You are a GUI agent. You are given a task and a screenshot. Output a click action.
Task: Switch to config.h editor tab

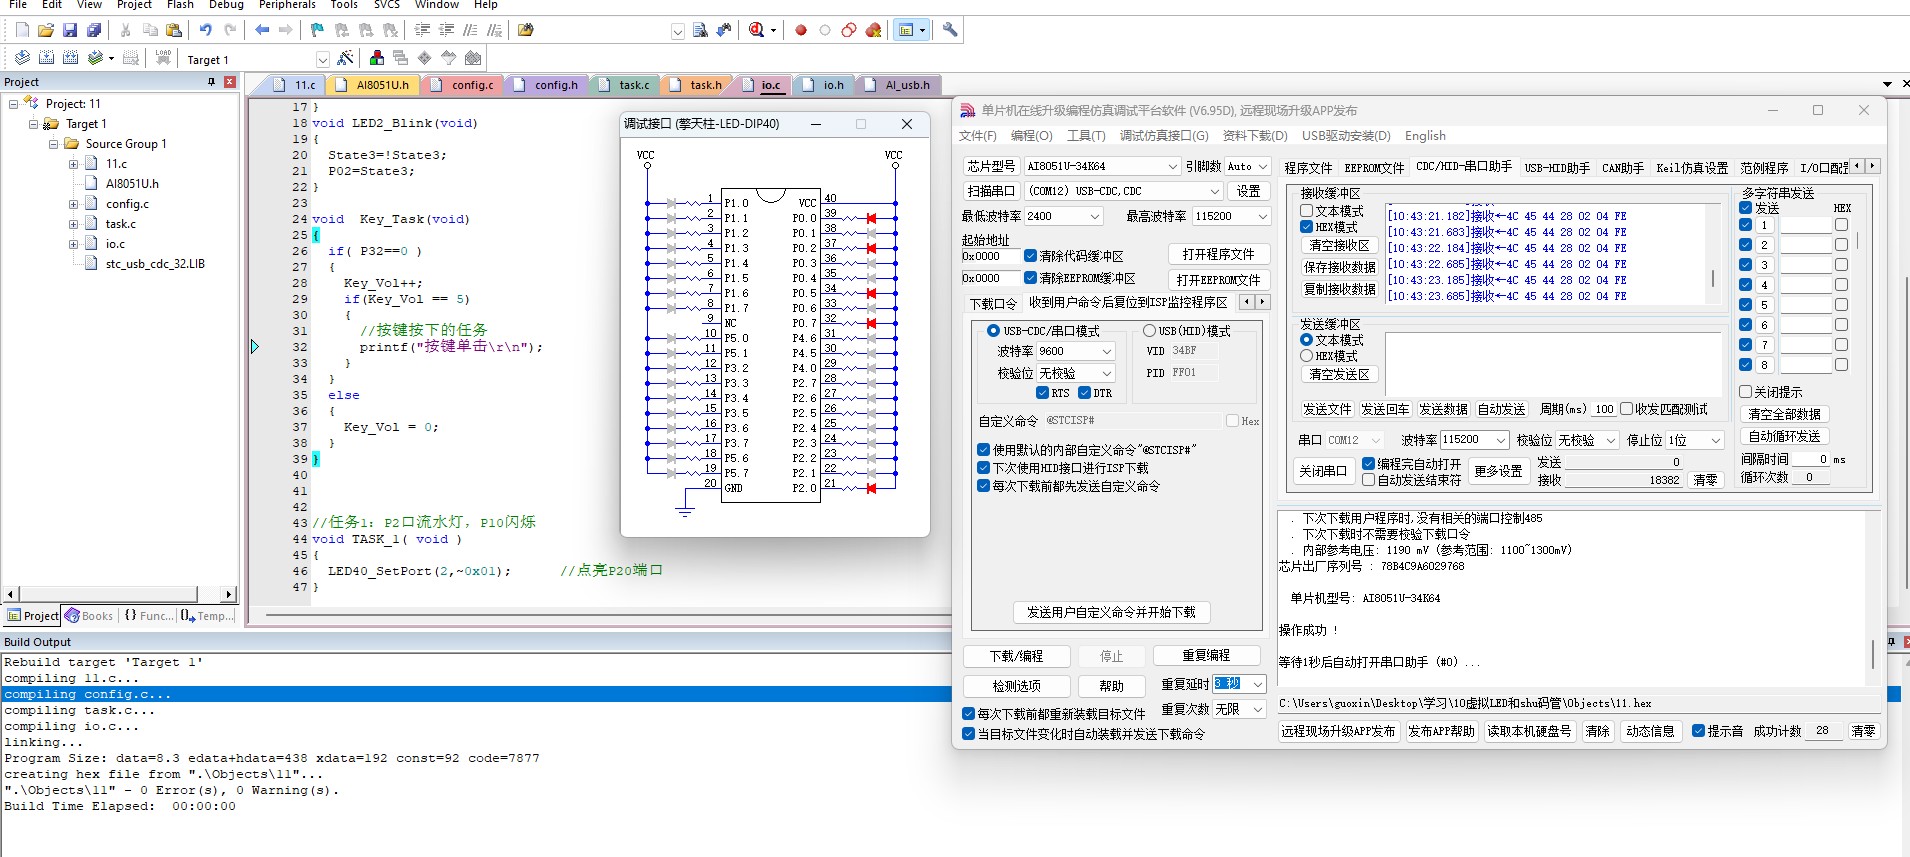click(x=547, y=85)
